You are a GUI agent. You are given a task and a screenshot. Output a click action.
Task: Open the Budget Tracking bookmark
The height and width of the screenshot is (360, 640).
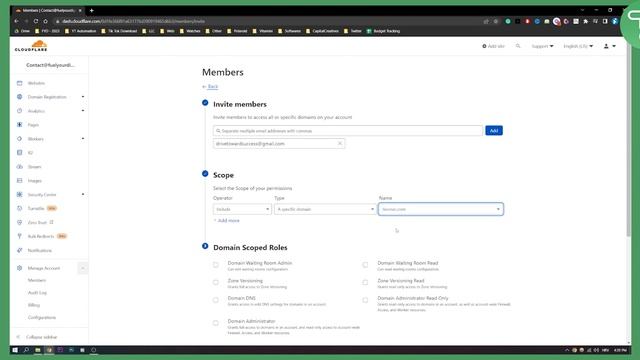[x=383, y=31]
